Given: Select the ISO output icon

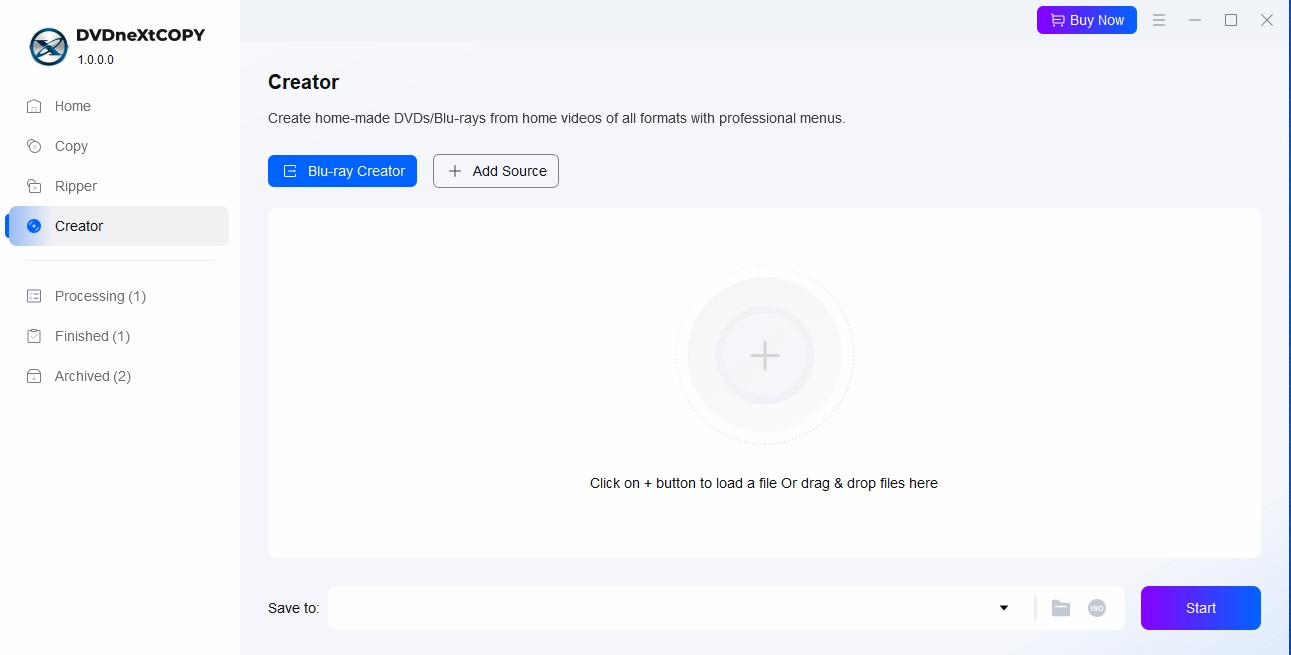Looking at the screenshot, I should tap(1097, 608).
